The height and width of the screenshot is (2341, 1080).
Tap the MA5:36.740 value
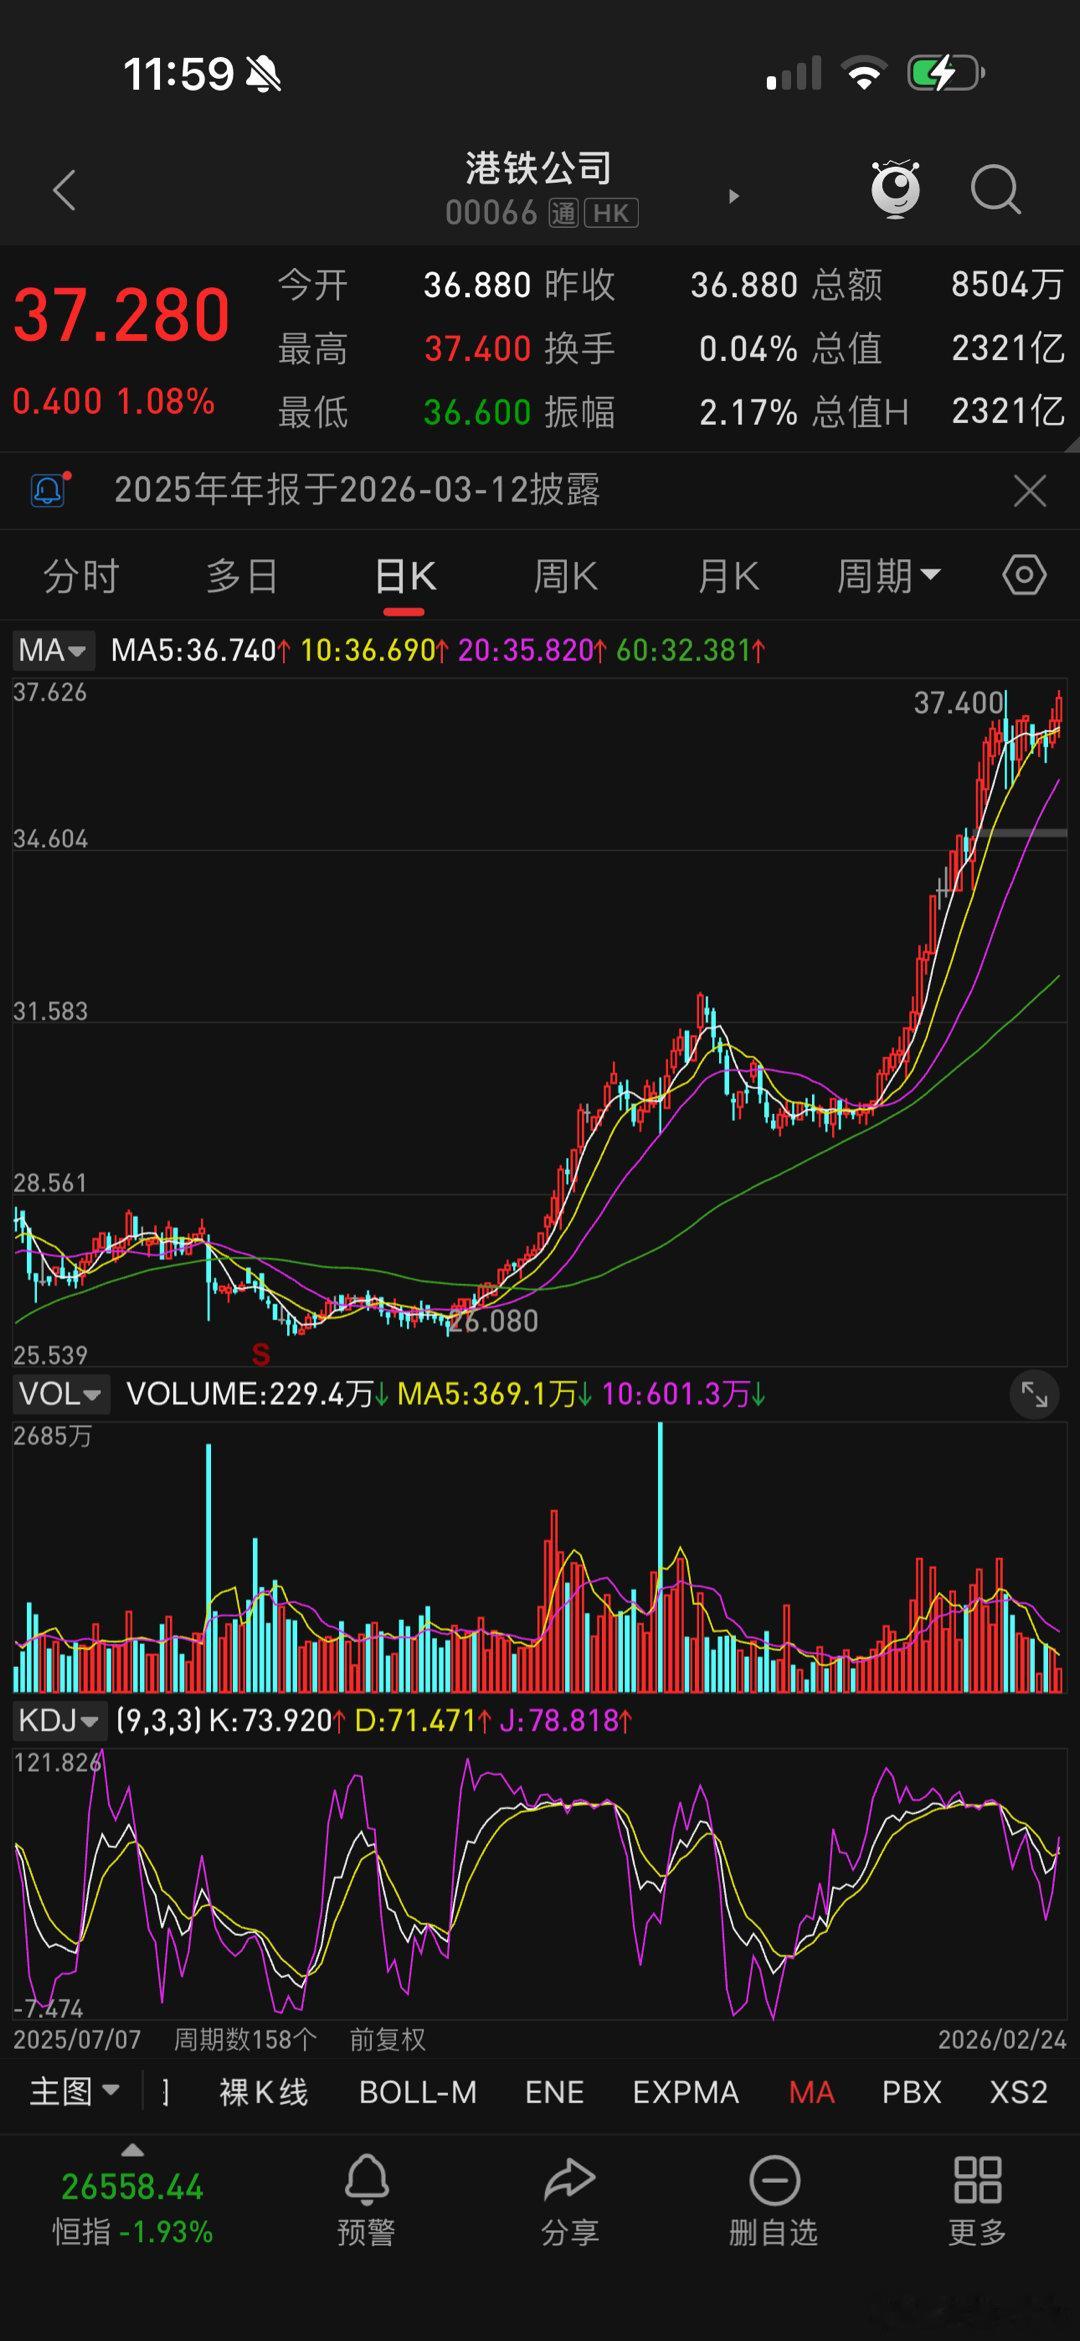[x=200, y=650]
